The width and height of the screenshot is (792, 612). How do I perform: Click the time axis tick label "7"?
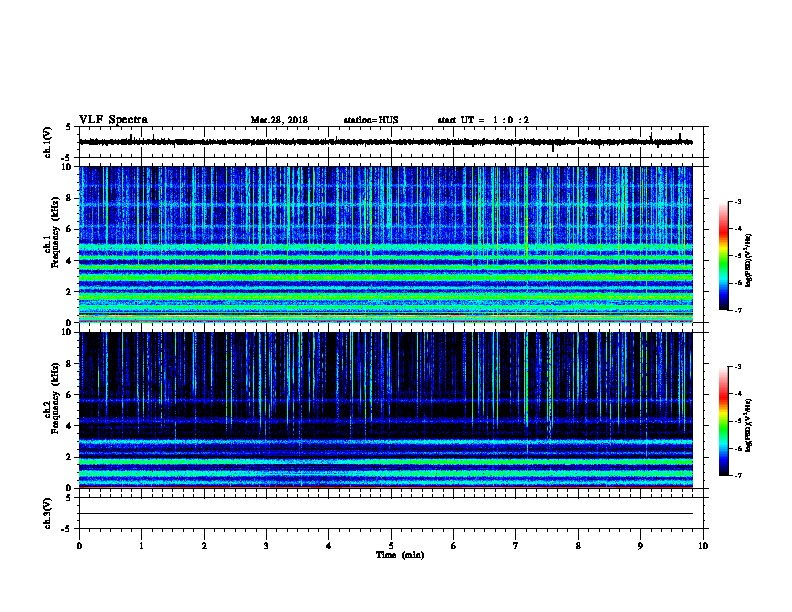pyautogui.click(x=516, y=545)
